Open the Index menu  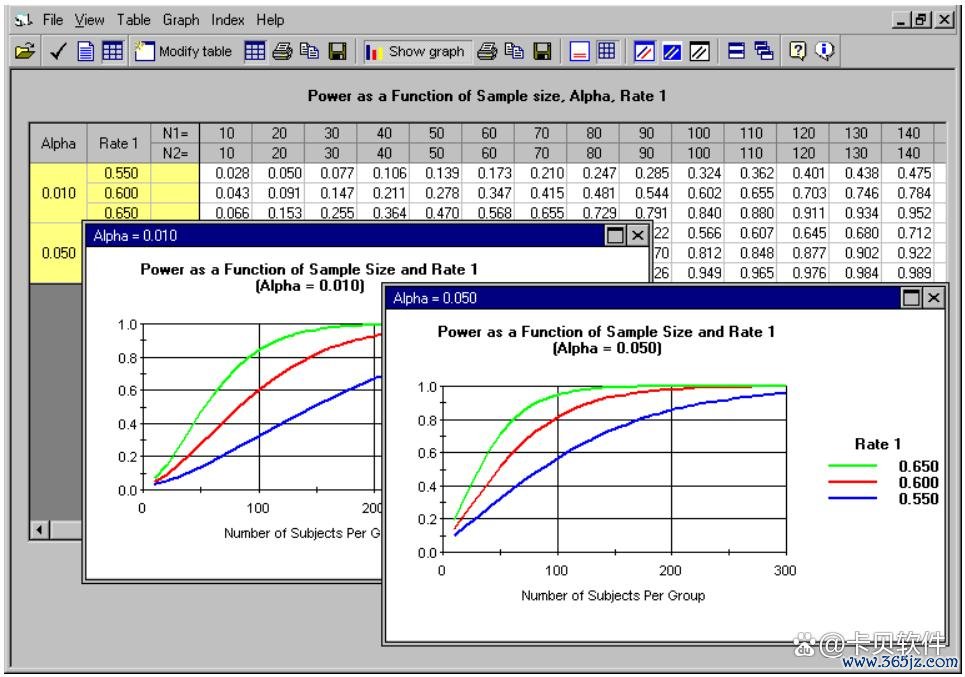227,20
